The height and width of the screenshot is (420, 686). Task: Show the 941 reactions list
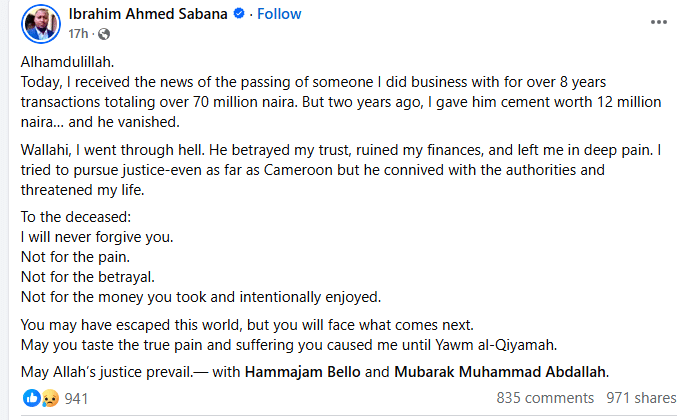78,398
